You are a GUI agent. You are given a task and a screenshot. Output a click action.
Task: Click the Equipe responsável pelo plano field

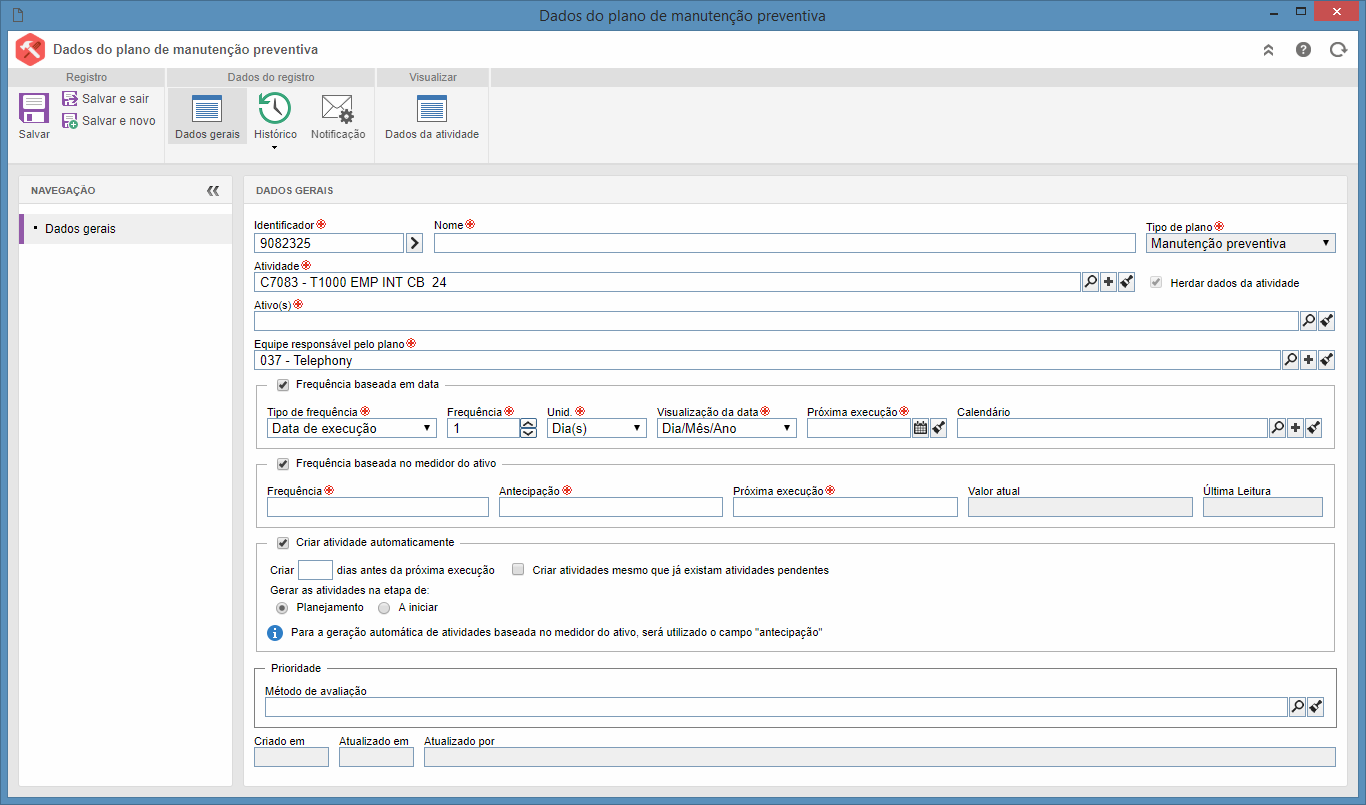(767, 360)
